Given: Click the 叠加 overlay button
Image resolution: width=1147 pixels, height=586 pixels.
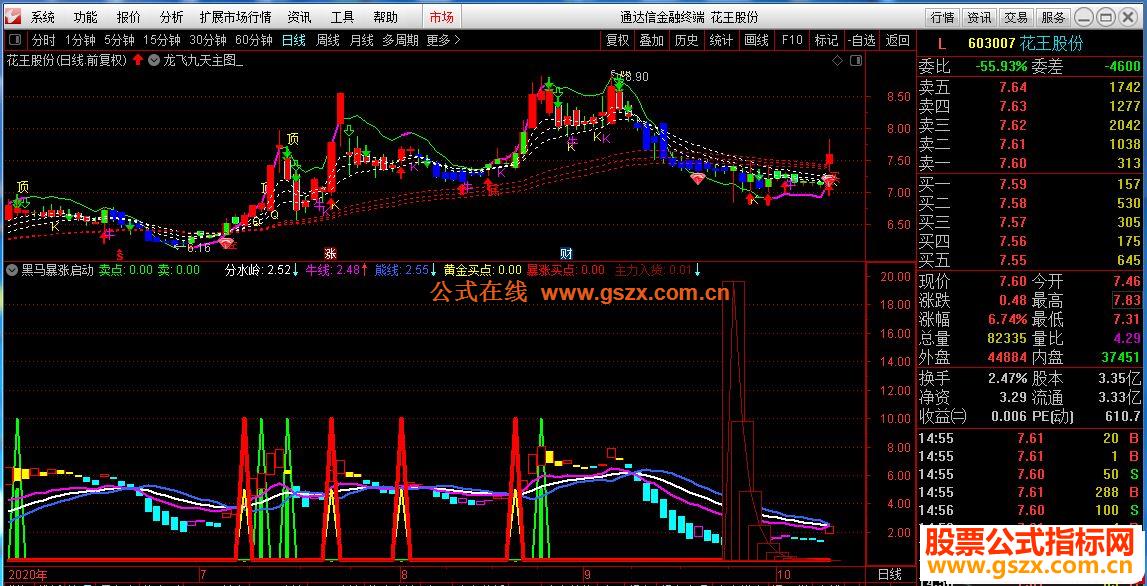Looking at the screenshot, I should (651, 40).
